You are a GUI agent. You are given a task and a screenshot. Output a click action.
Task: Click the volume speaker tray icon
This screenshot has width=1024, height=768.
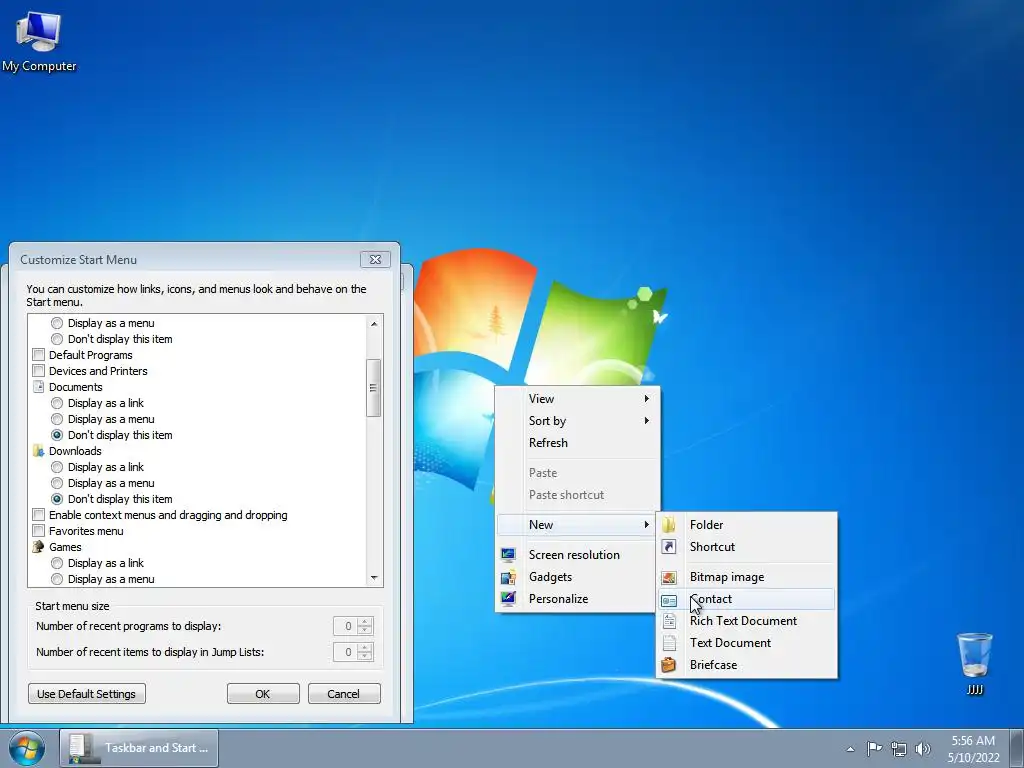[x=923, y=748]
